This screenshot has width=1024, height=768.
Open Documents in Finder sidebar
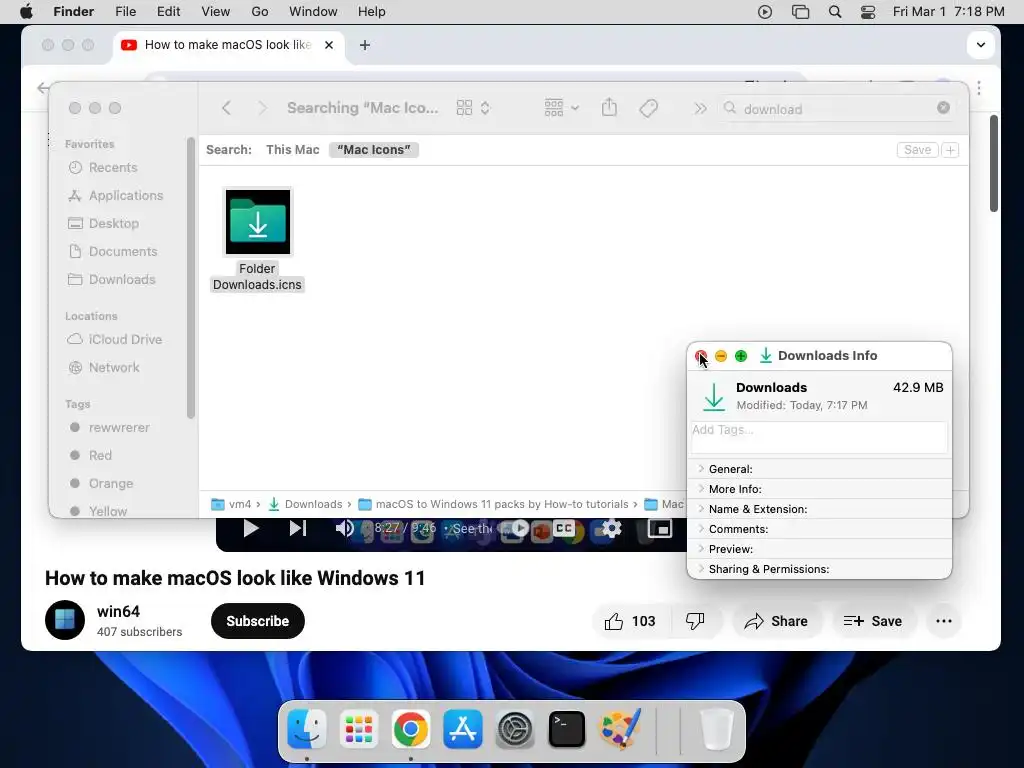point(122,251)
